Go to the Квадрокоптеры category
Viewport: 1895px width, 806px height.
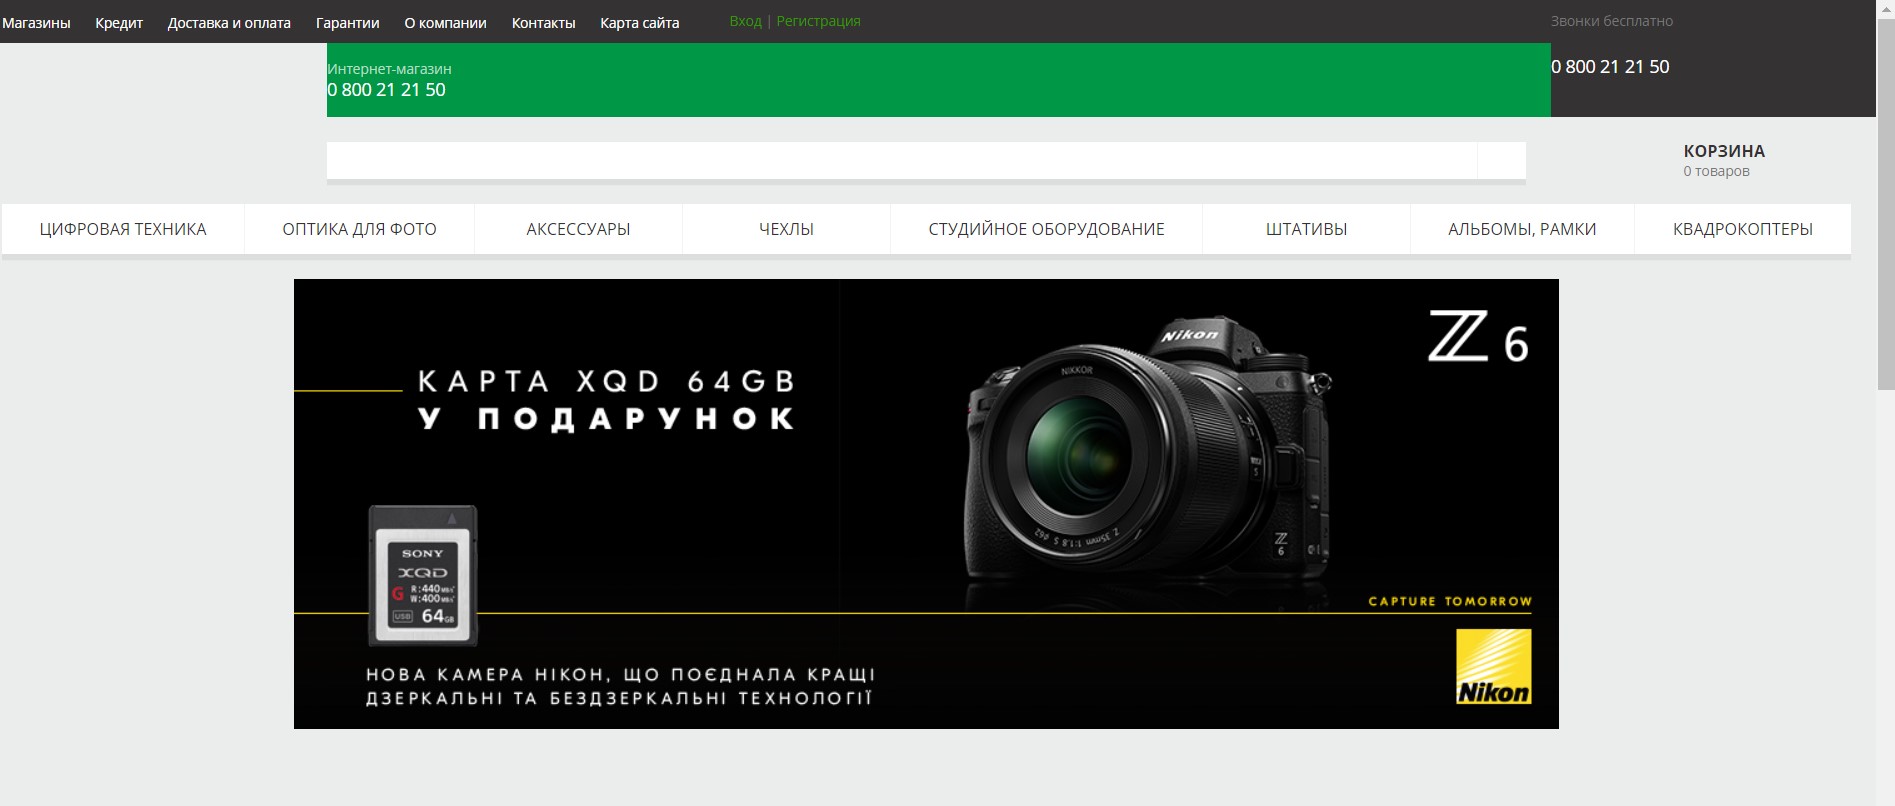tap(1743, 229)
